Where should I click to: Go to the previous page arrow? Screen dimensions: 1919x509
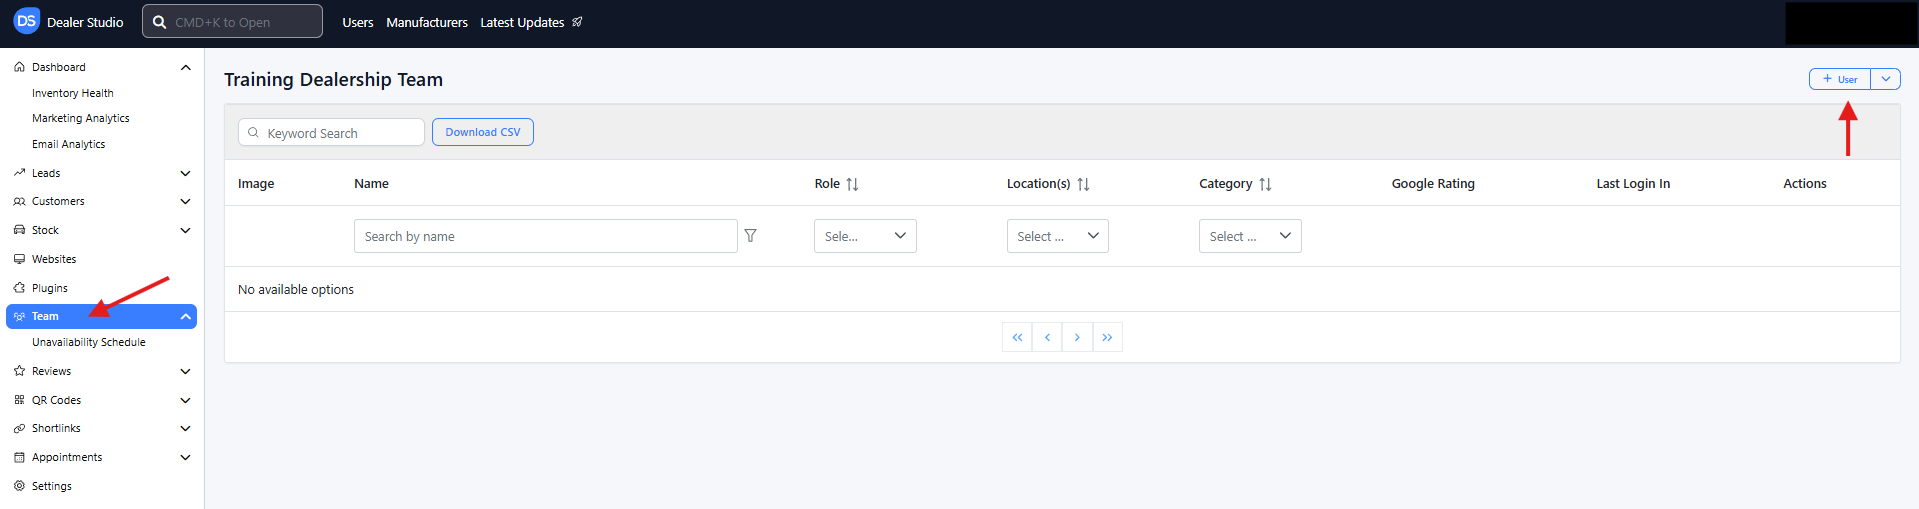pyautogui.click(x=1047, y=337)
